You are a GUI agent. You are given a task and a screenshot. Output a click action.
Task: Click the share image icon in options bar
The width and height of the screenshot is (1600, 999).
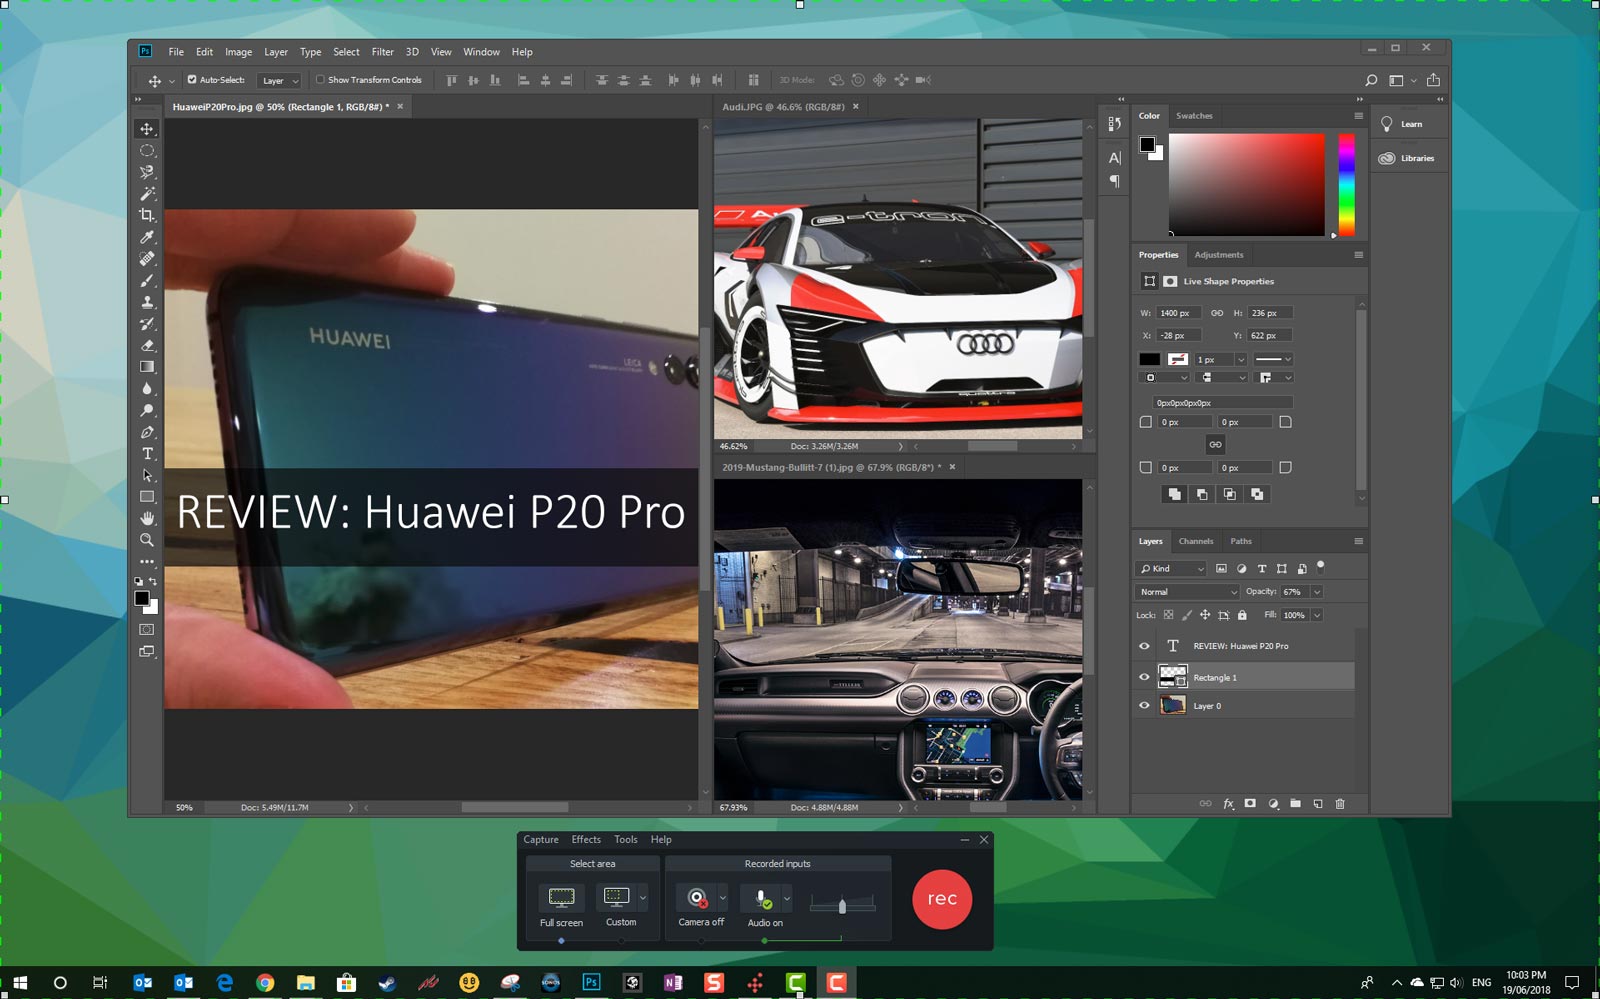tap(1433, 80)
